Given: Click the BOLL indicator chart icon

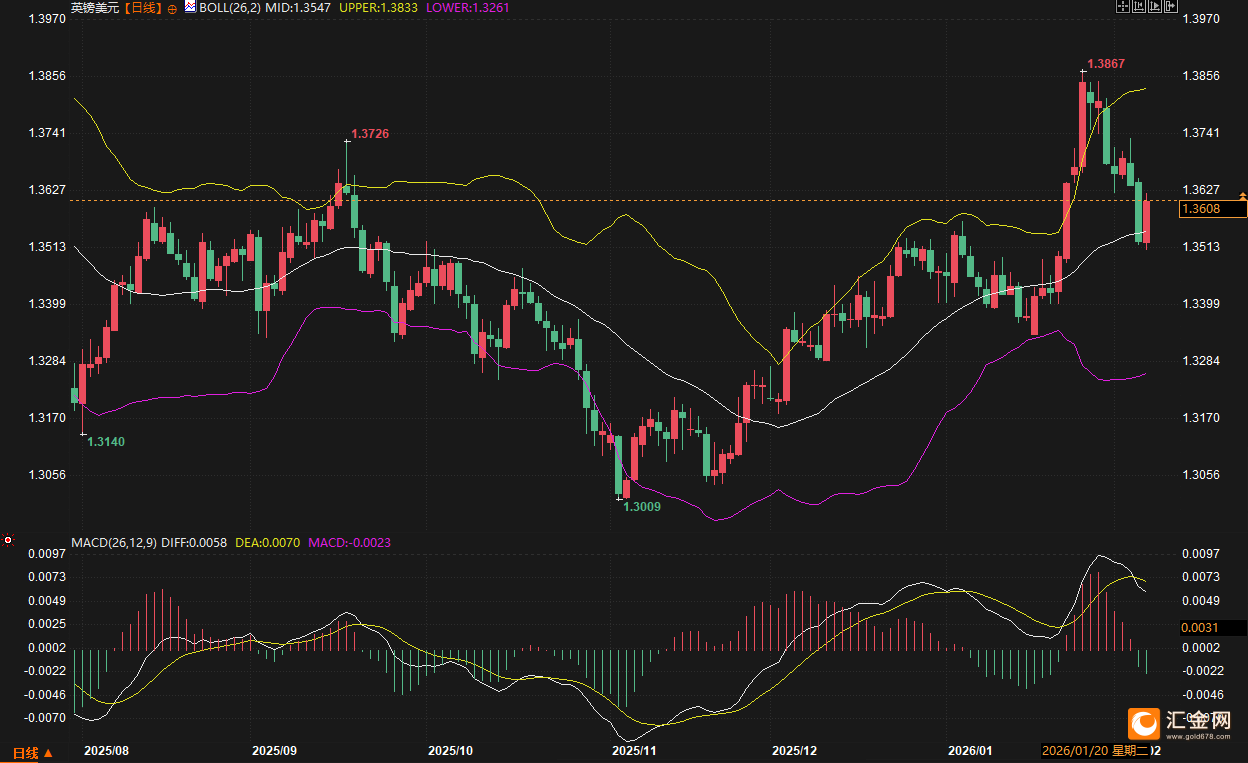Looking at the screenshot, I should pos(190,7).
